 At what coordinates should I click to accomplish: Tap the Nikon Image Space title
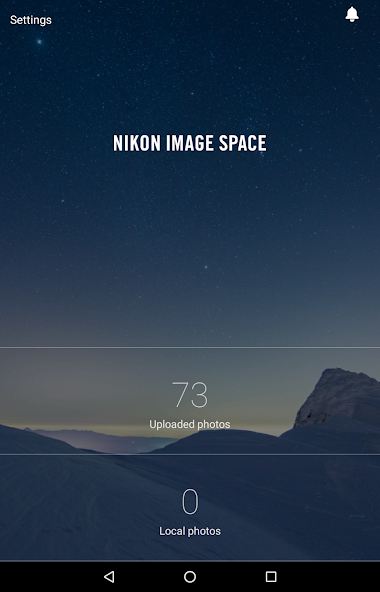pos(190,143)
